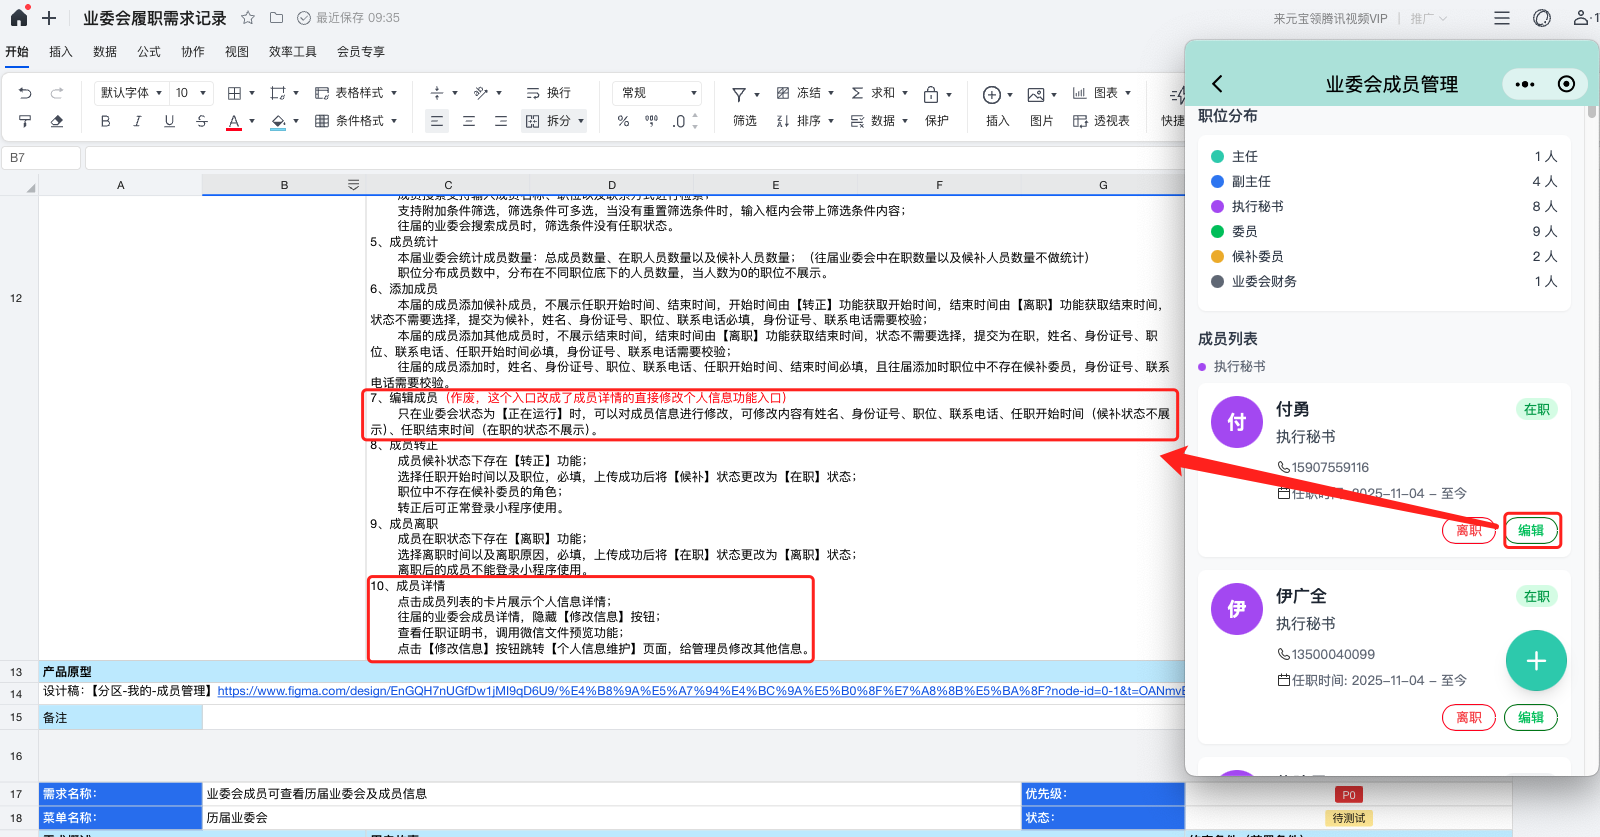Switch to the 协作 tab
The height and width of the screenshot is (837, 1600).
(193, 52)
